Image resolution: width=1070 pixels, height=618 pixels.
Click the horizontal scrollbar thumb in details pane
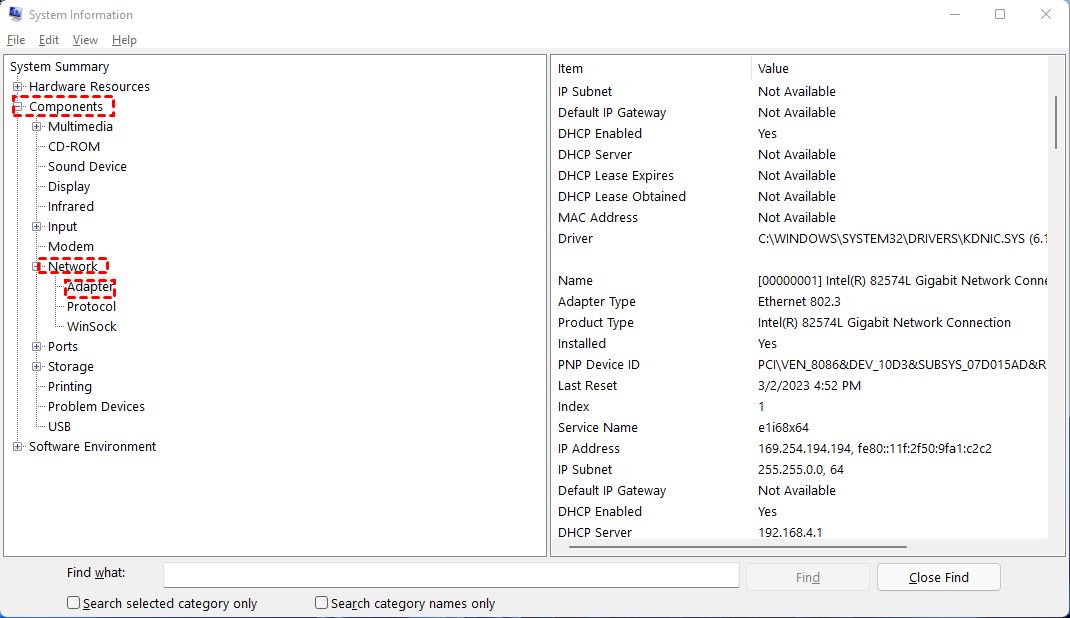pos(738,546)
